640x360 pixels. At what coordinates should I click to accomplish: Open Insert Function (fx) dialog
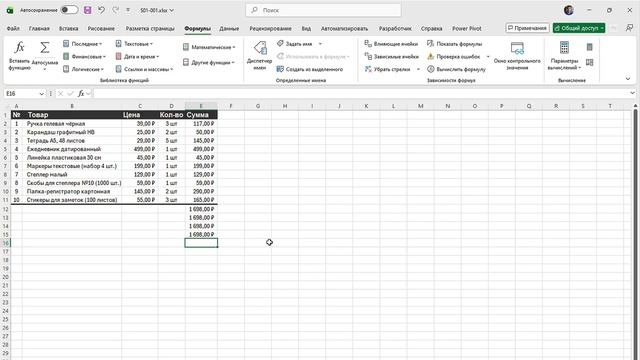pyautogui.click(x=19, y=56)
